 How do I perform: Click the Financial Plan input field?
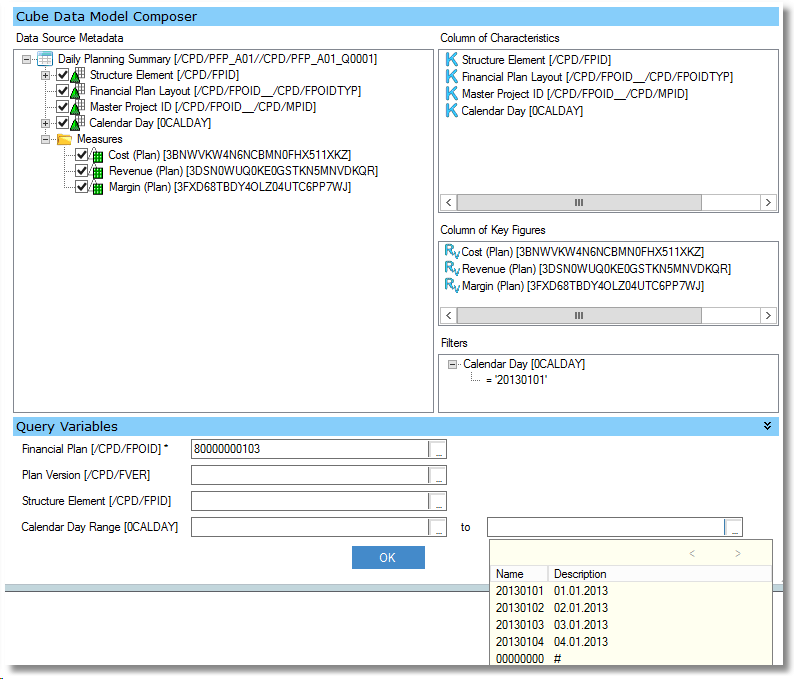[x=310, y=449]
